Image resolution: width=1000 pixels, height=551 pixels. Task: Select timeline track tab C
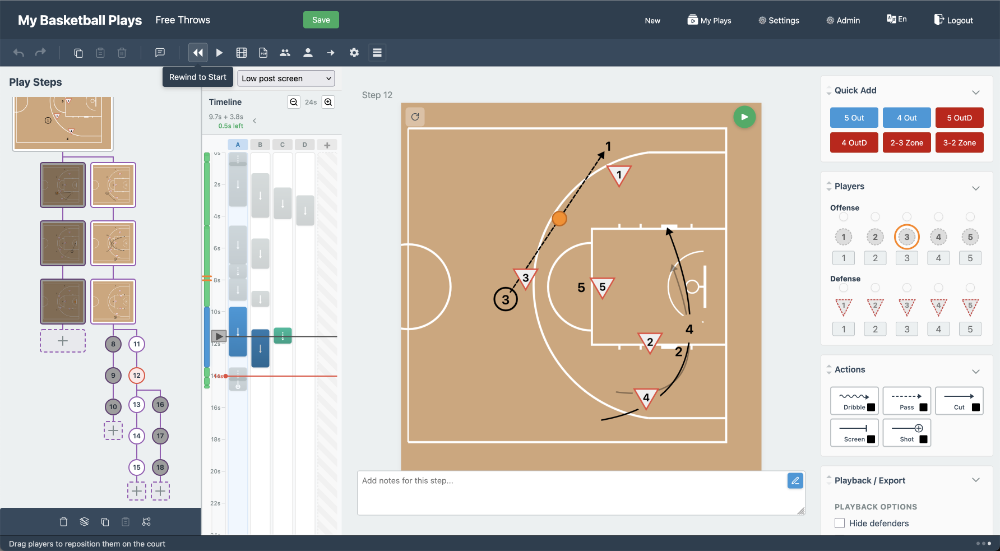283,145
